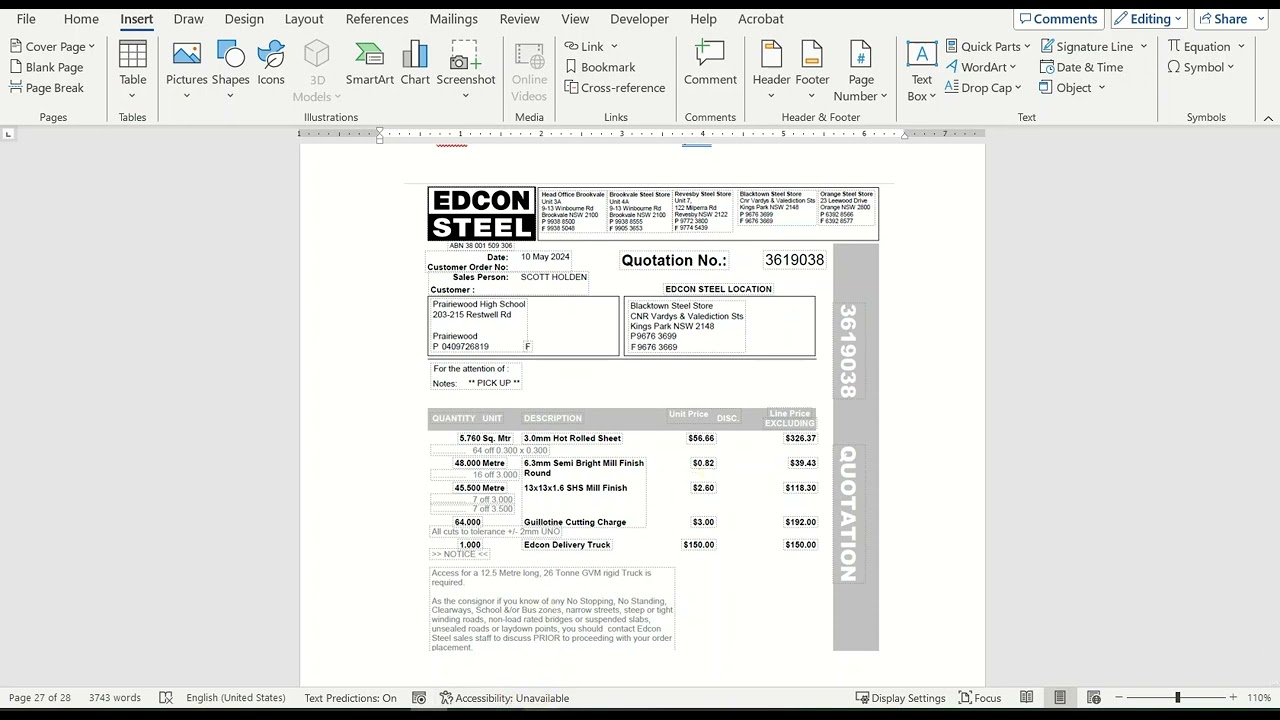Open Focus mode in status bar
The width and height of the screenshot is (1280, 720).
click(x=980, y=698)
